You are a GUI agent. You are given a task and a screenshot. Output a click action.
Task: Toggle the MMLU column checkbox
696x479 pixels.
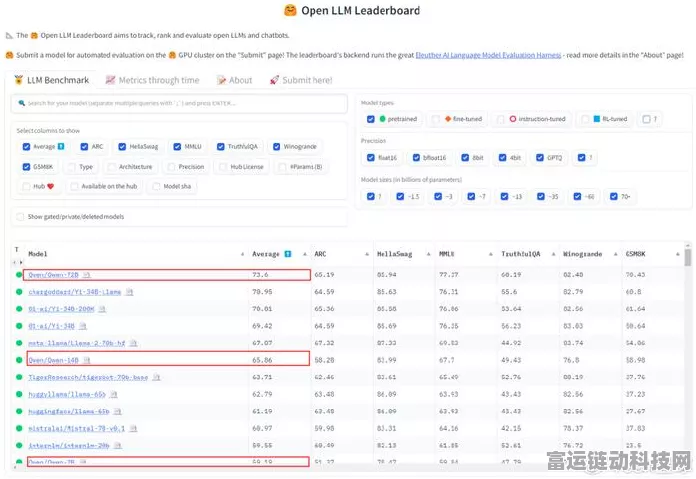[x=177, y=146]
